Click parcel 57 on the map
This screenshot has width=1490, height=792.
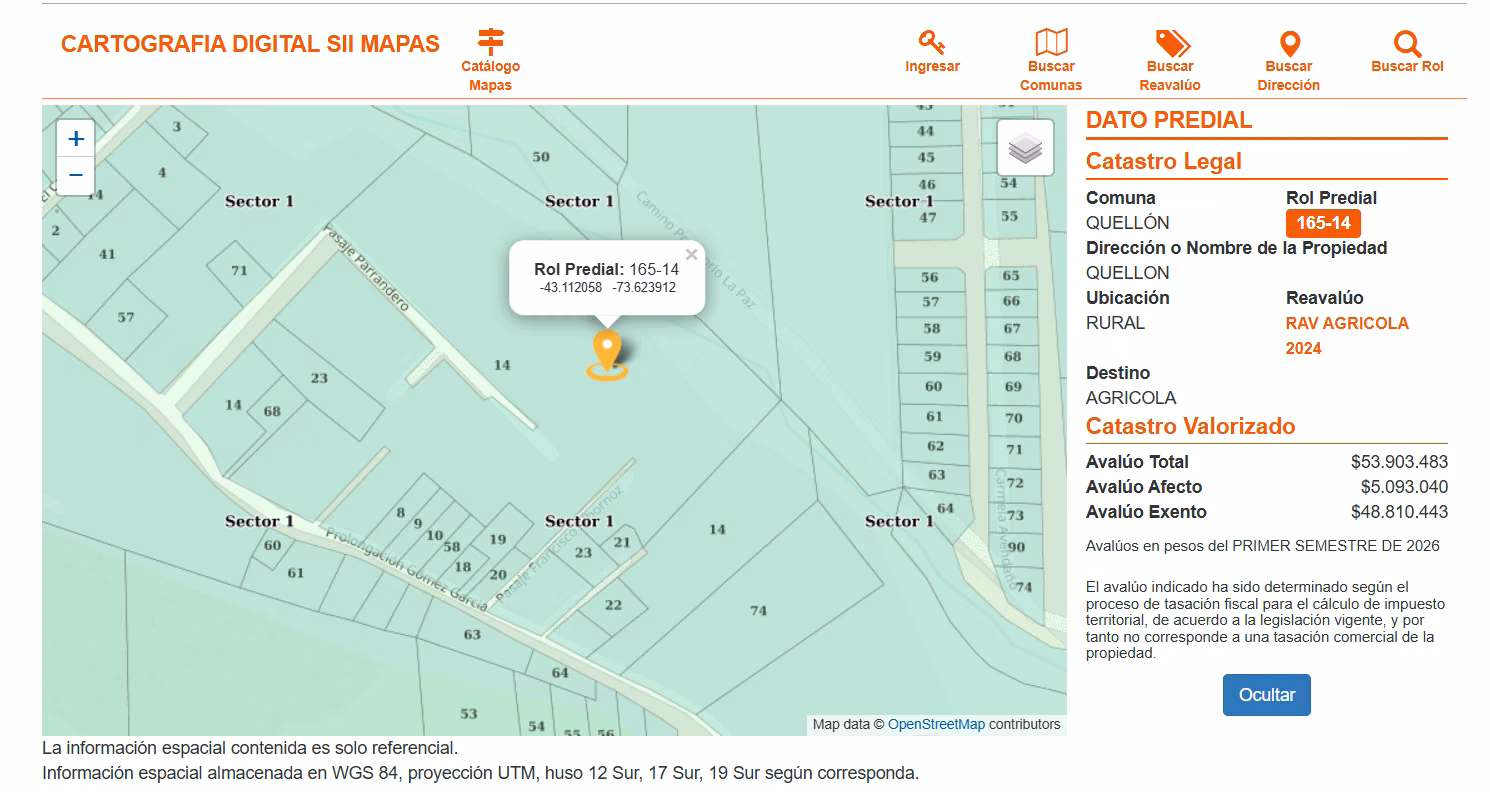125,318
